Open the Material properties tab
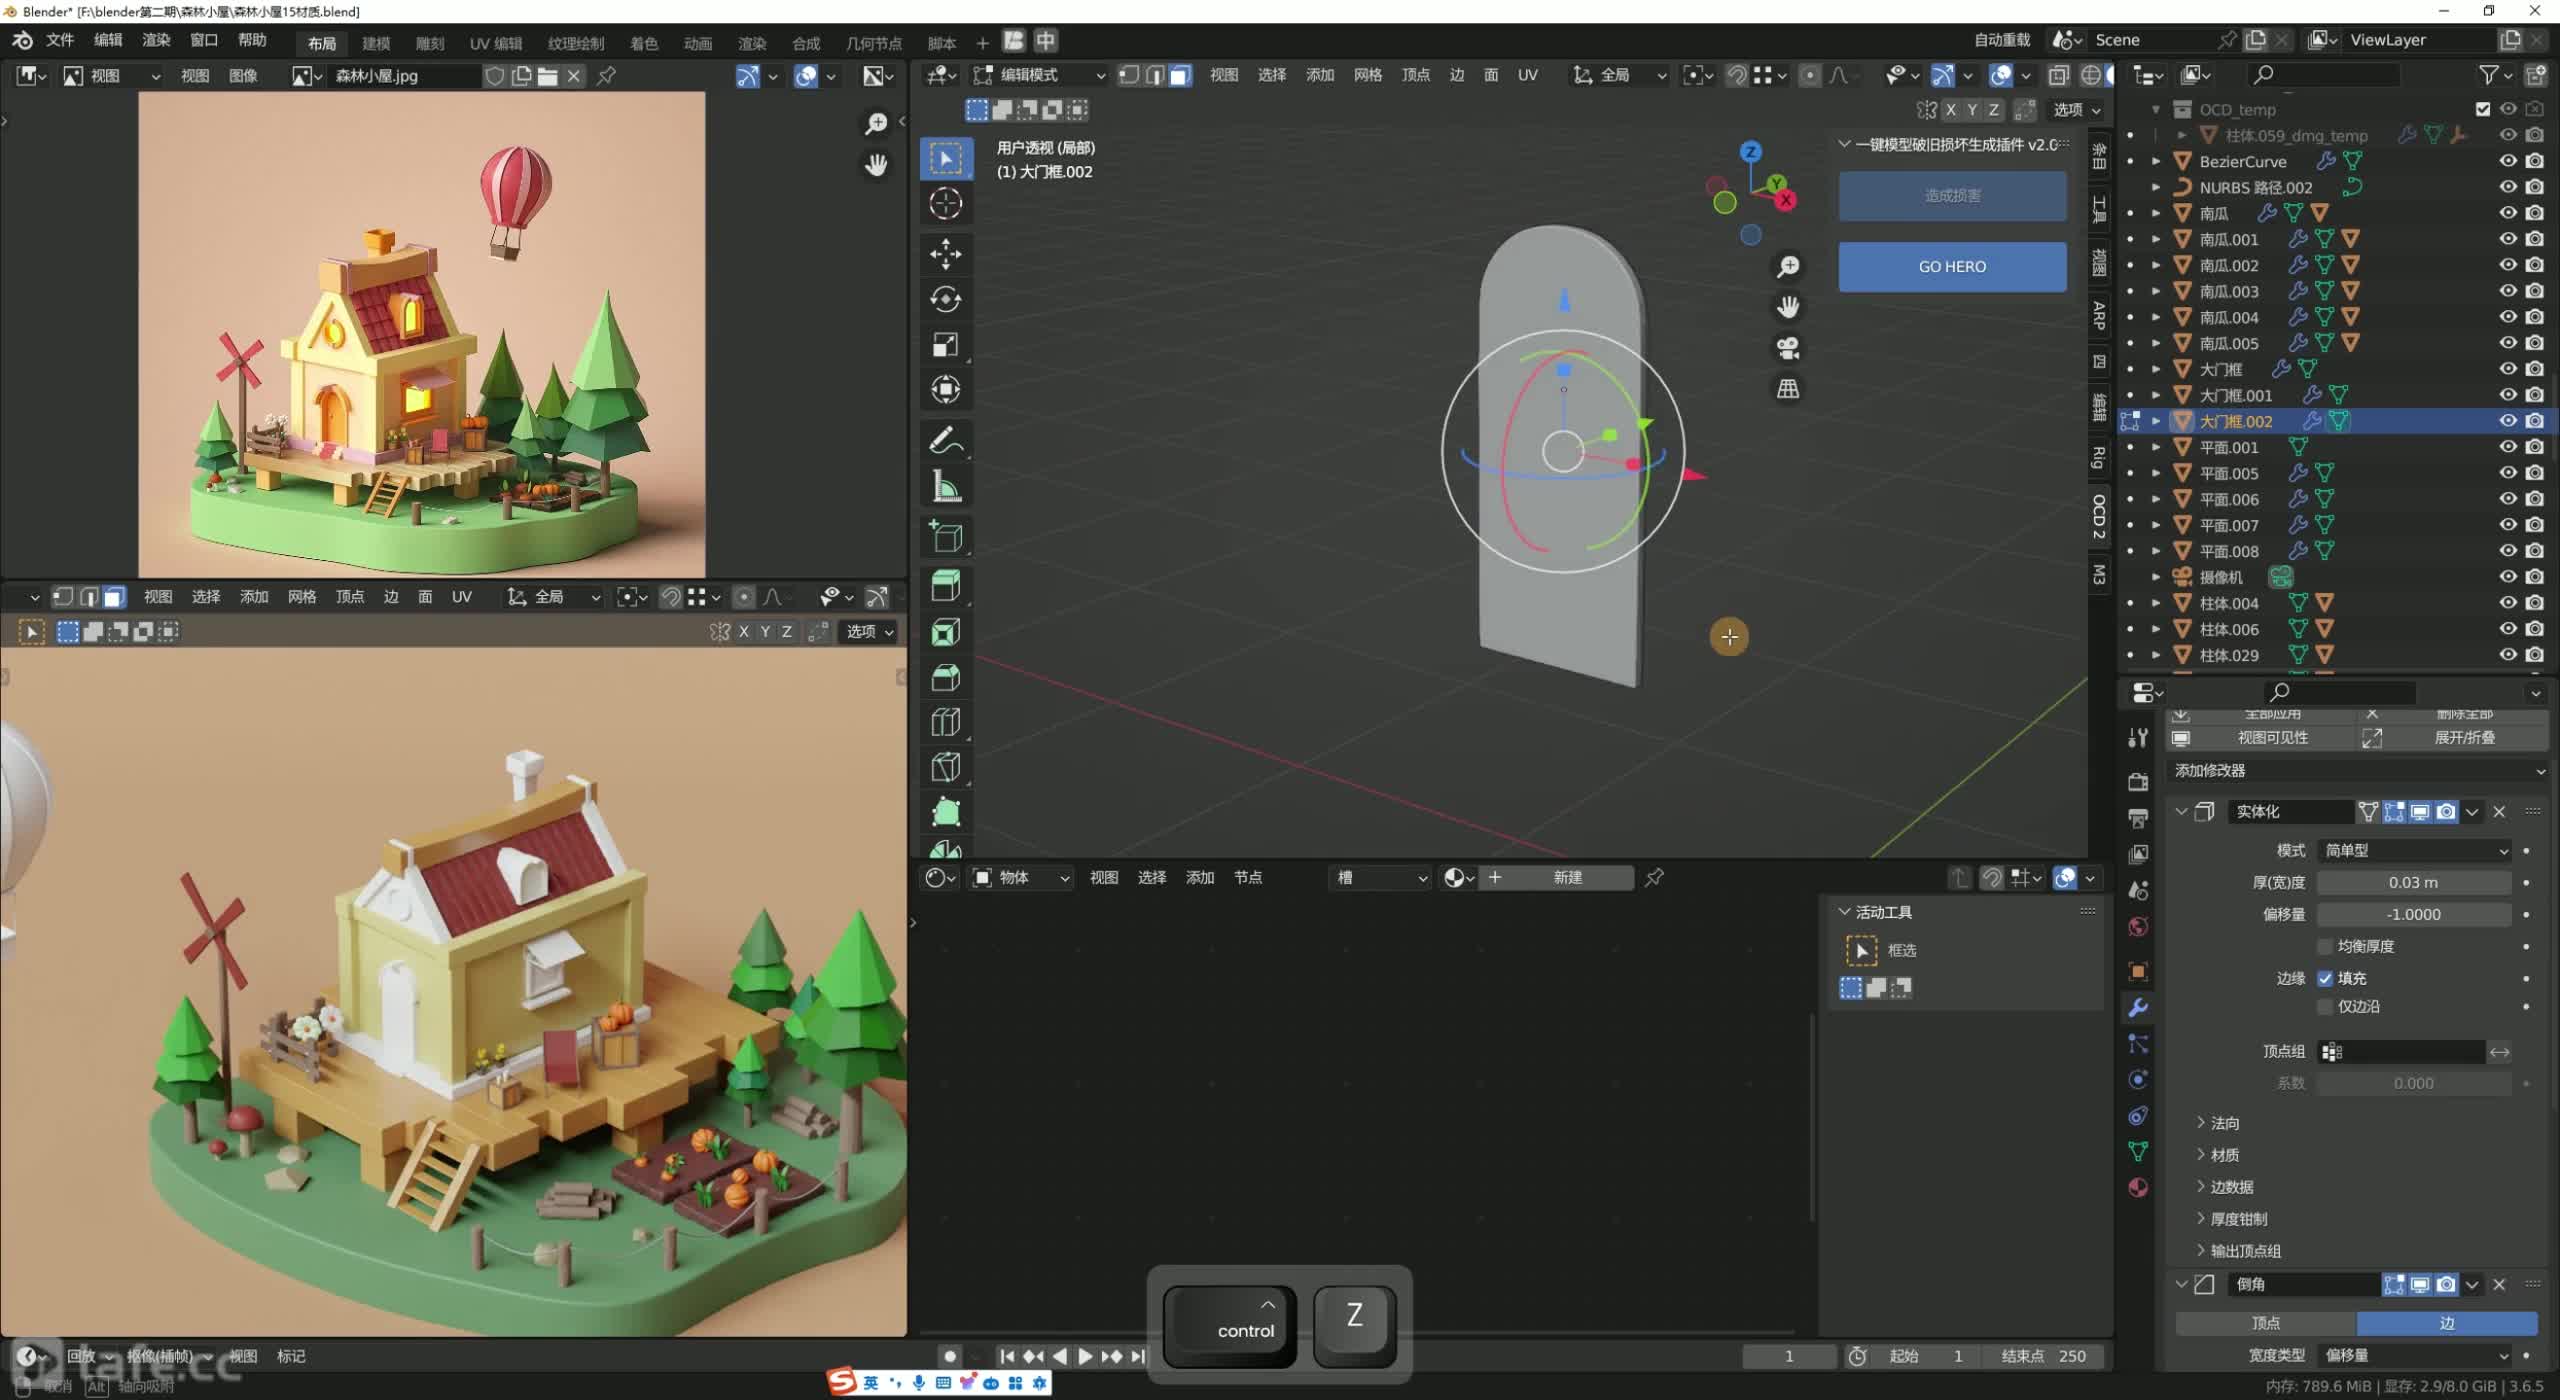Image resolution: width=2560 pixels, height=1400 pixels. (2138, 1187)
